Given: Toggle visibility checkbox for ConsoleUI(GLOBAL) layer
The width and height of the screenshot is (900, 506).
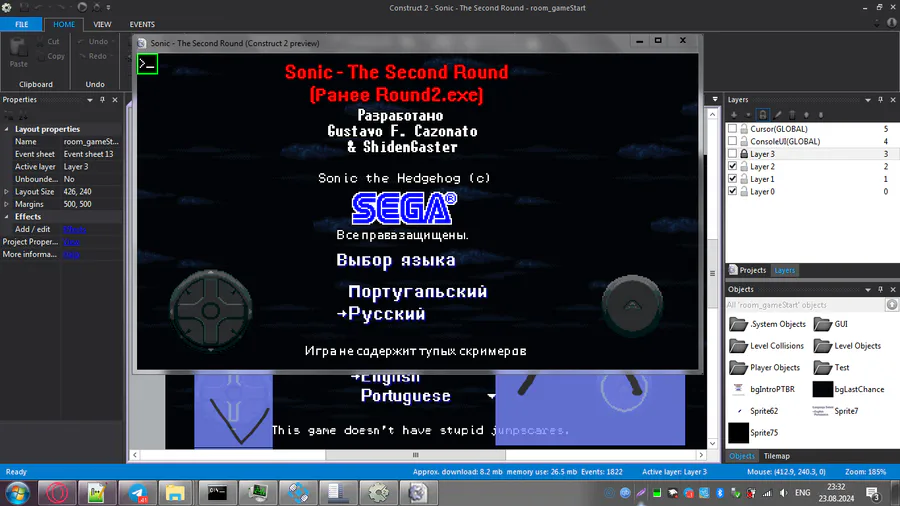Looking at the screenshot, I should [x=732, y=141].
